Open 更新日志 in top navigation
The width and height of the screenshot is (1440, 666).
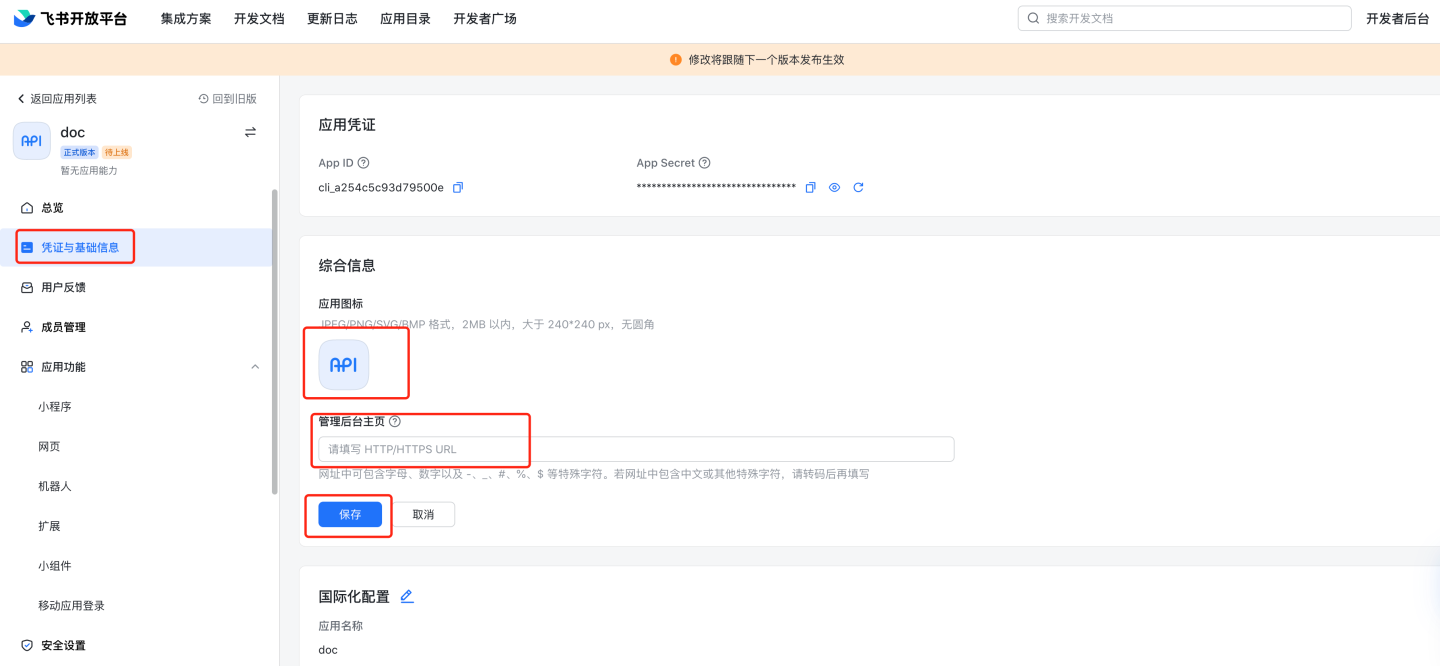point(332,18)
